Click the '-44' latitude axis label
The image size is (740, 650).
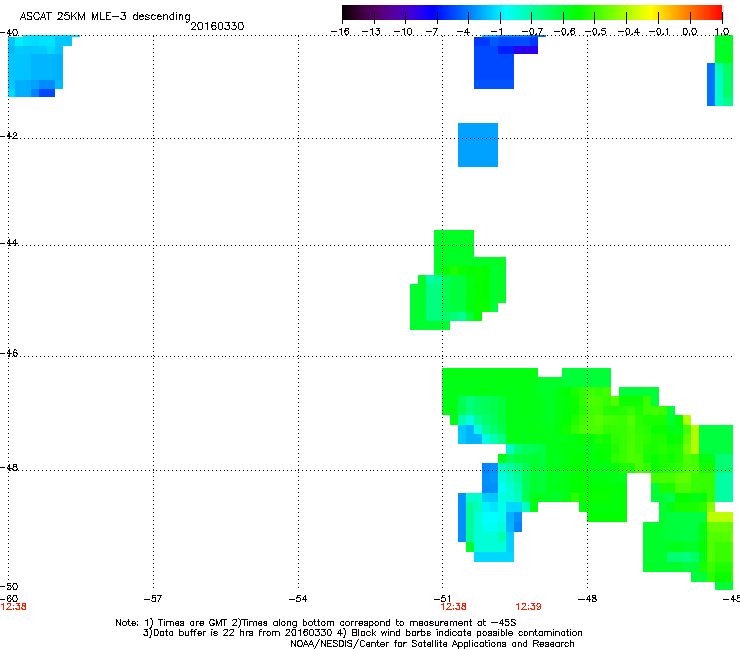point(9,243)
